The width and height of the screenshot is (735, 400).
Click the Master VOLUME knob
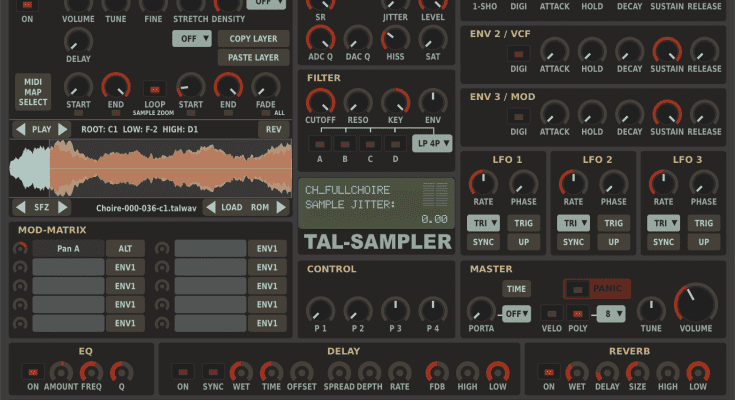point(695,302)
